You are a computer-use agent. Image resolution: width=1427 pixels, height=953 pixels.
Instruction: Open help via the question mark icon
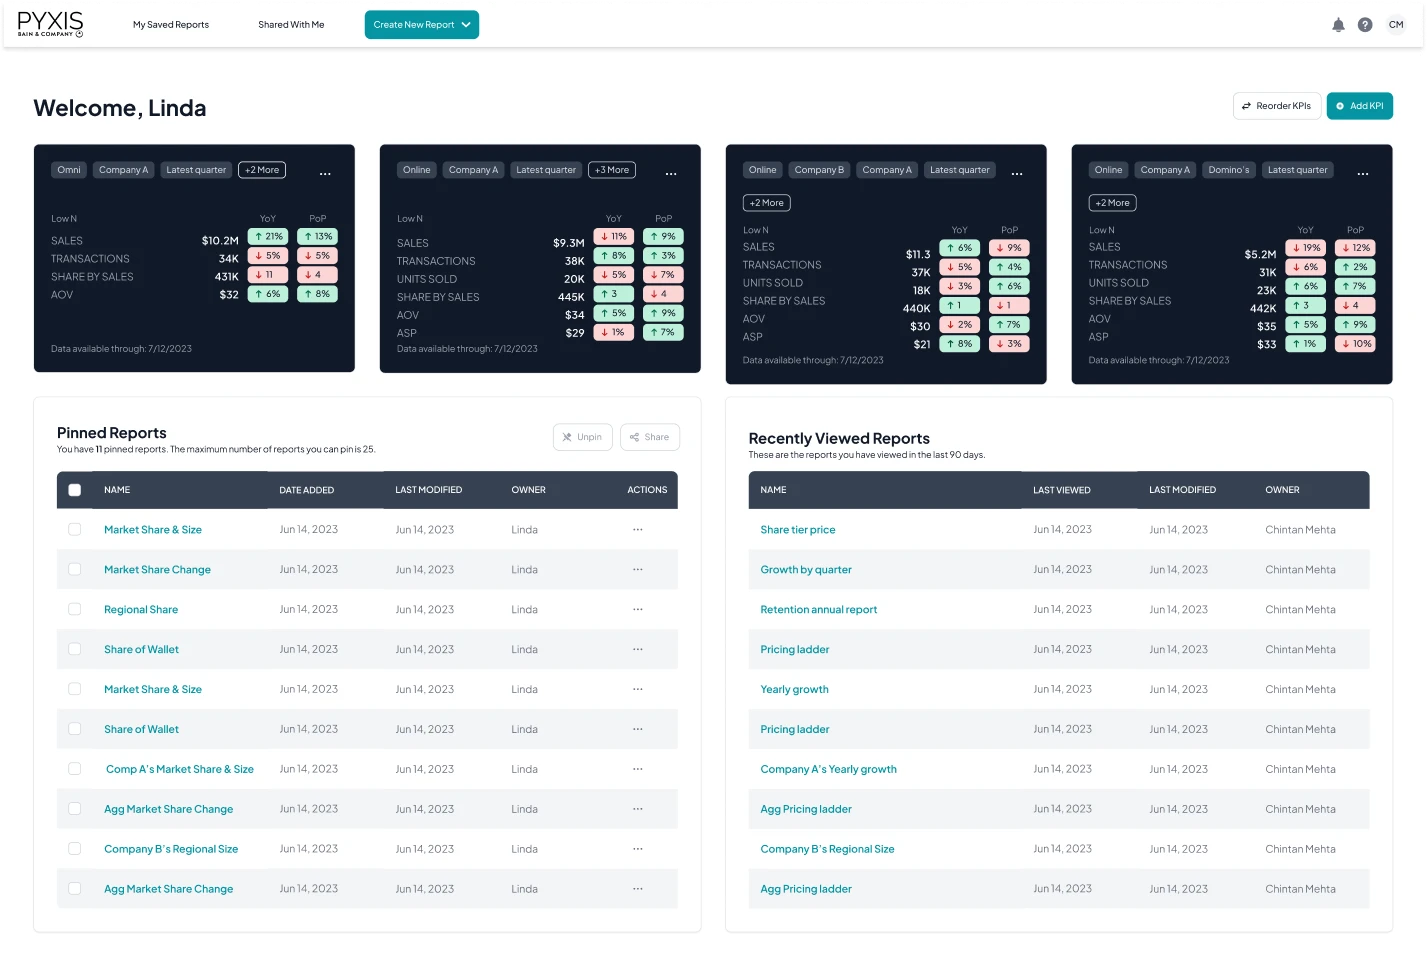click(x=1365, y=24)
